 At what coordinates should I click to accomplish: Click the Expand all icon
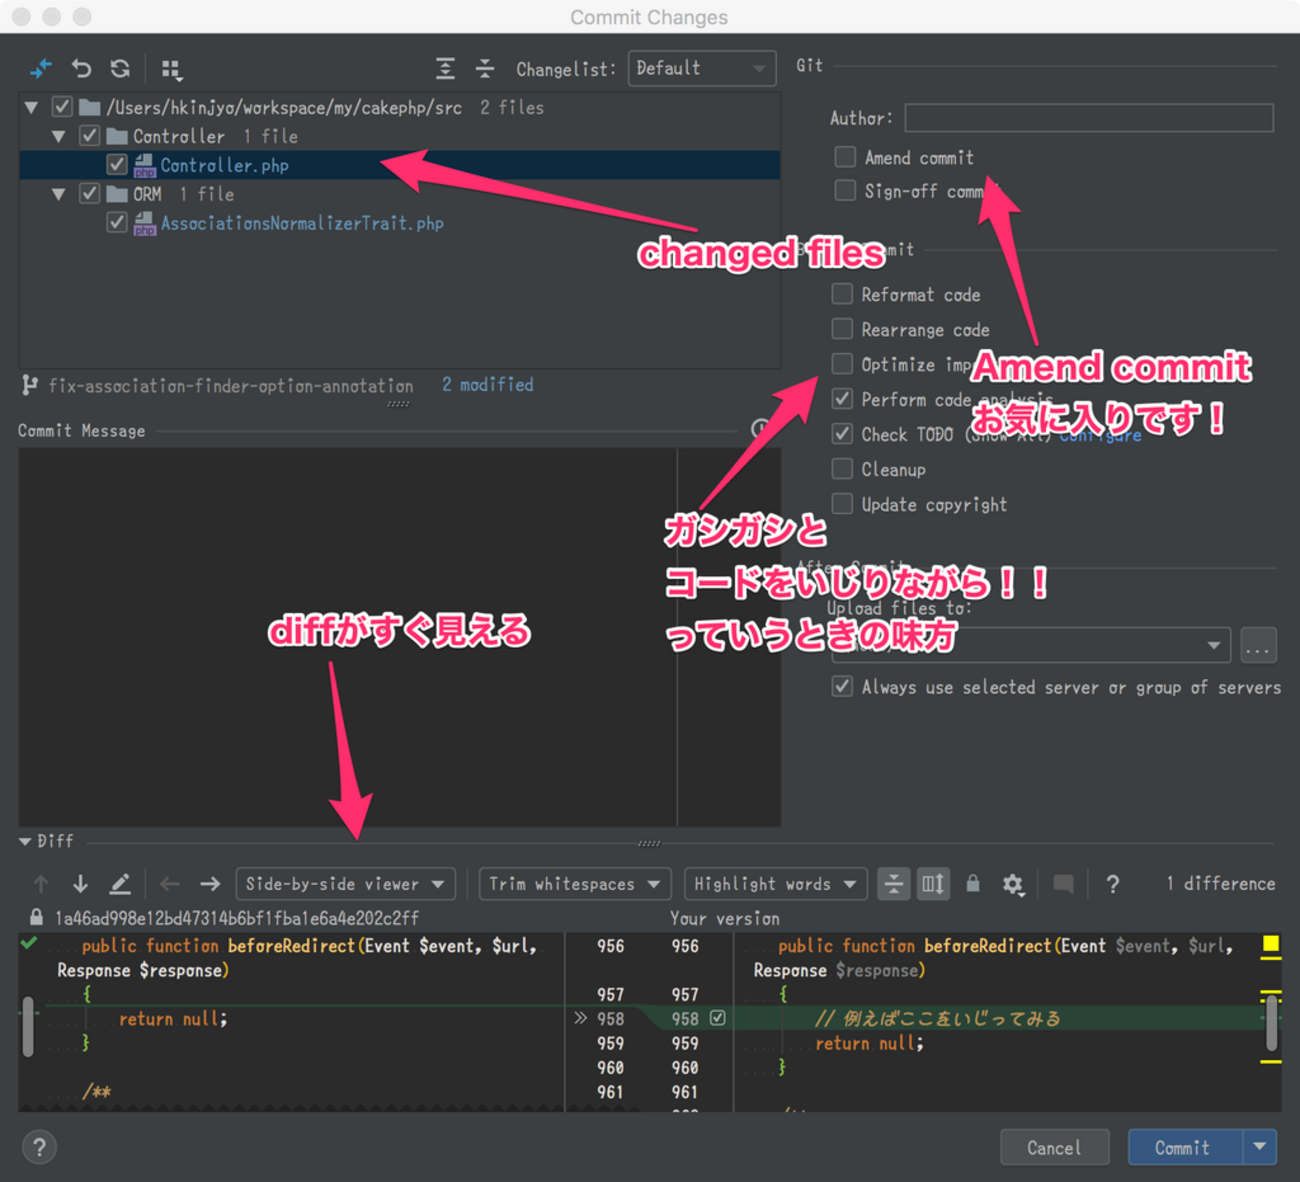(x=445, y=68)
